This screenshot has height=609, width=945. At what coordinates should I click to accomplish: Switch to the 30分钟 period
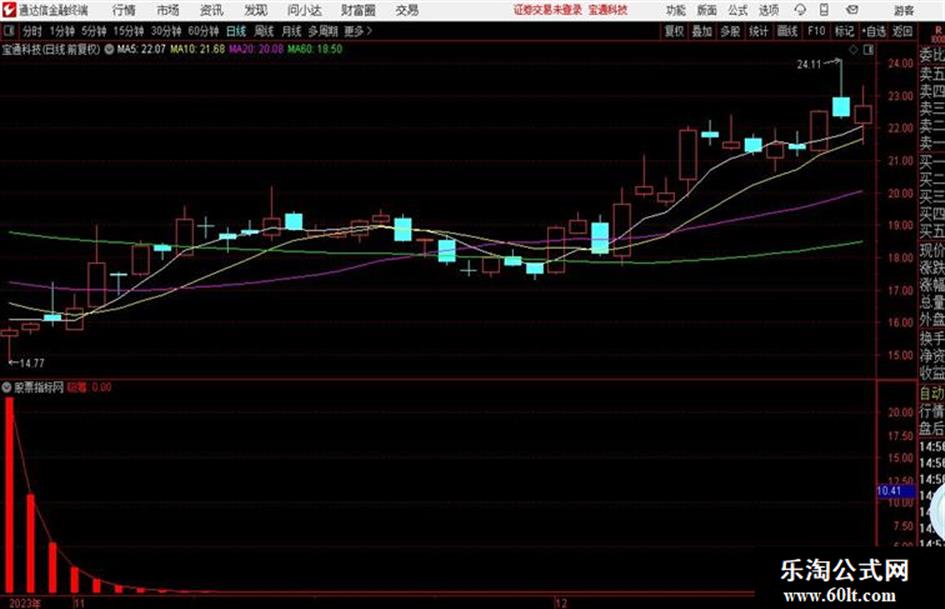(166, 31)
